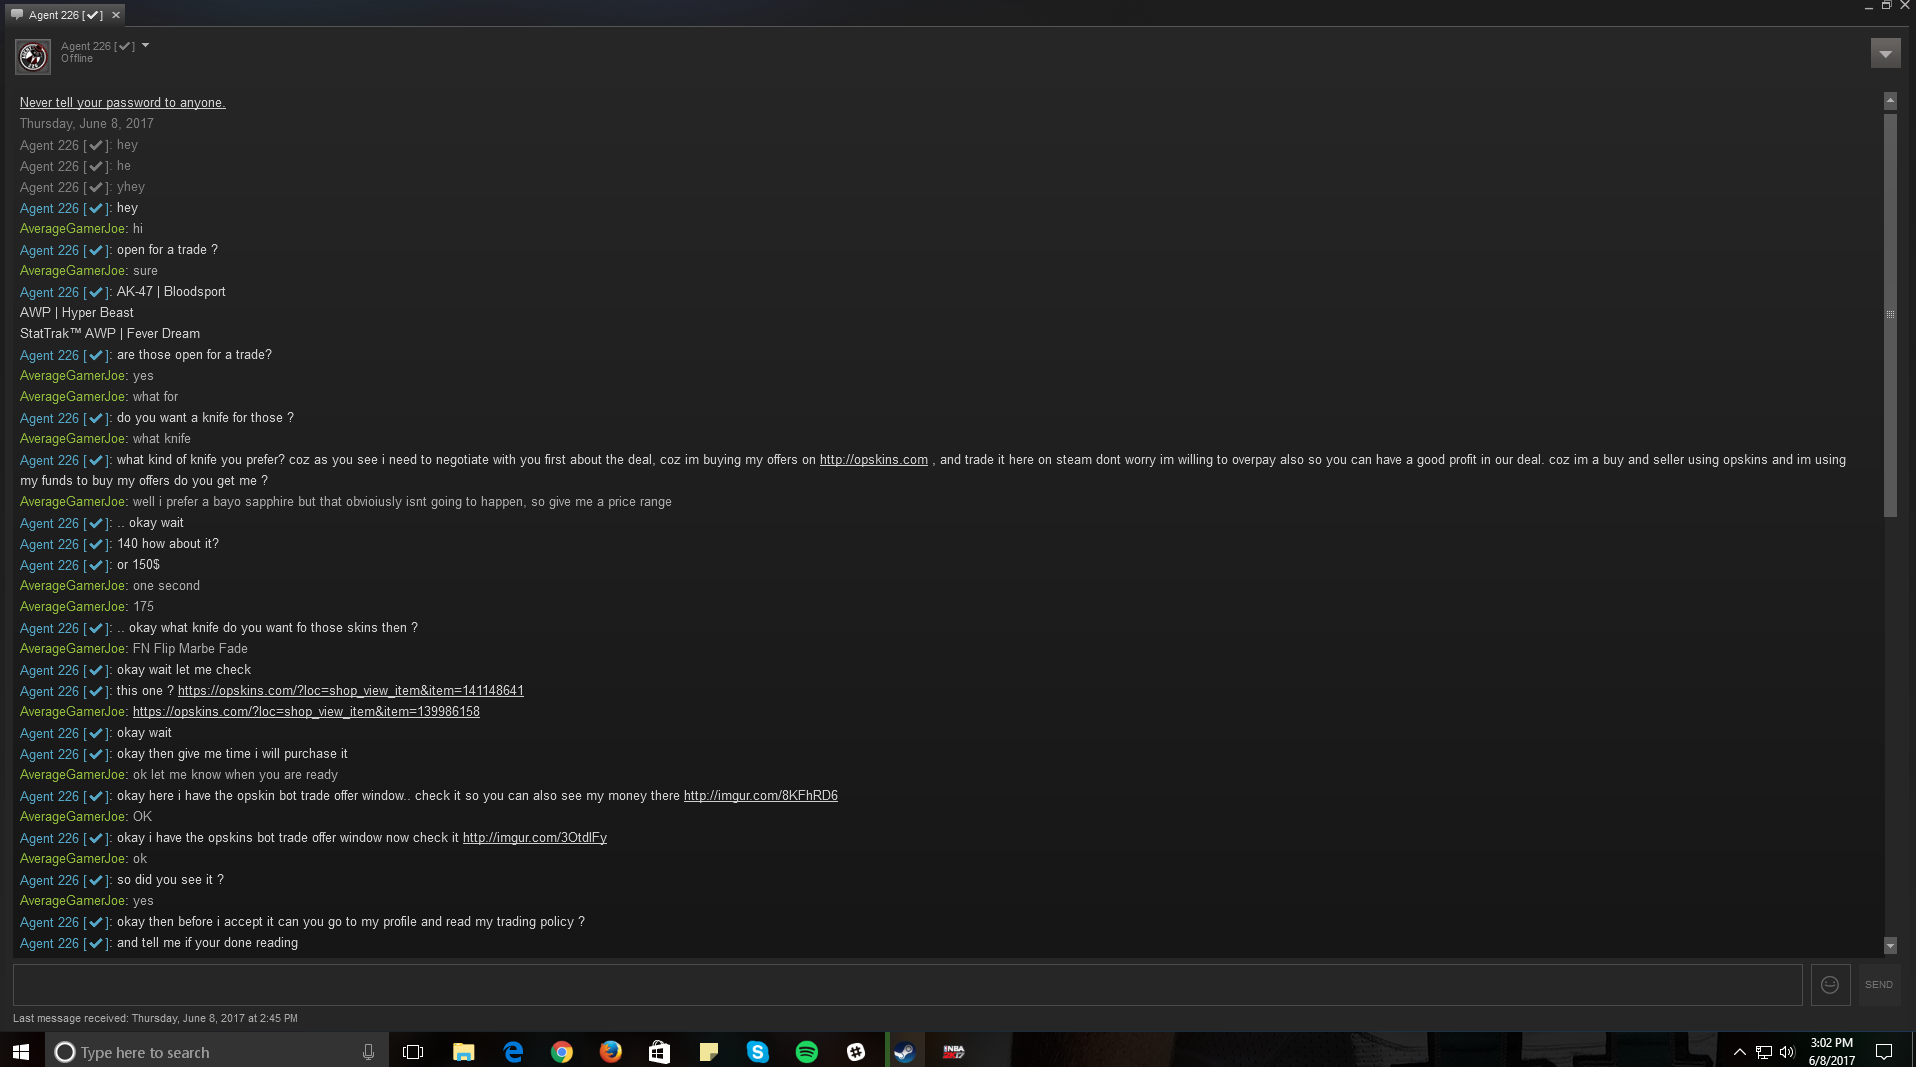Open opskins item 139986158 link
This screenshot has width=1916, height=1067.
tap(306, 712)
